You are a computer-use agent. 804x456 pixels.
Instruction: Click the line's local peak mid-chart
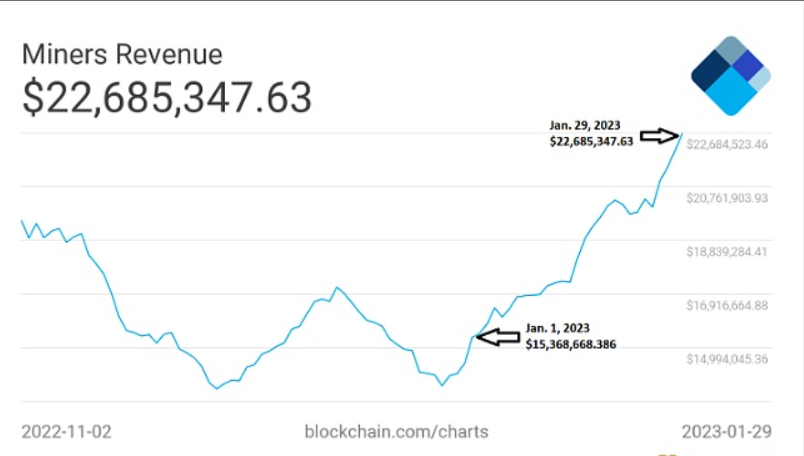point(336,288)
